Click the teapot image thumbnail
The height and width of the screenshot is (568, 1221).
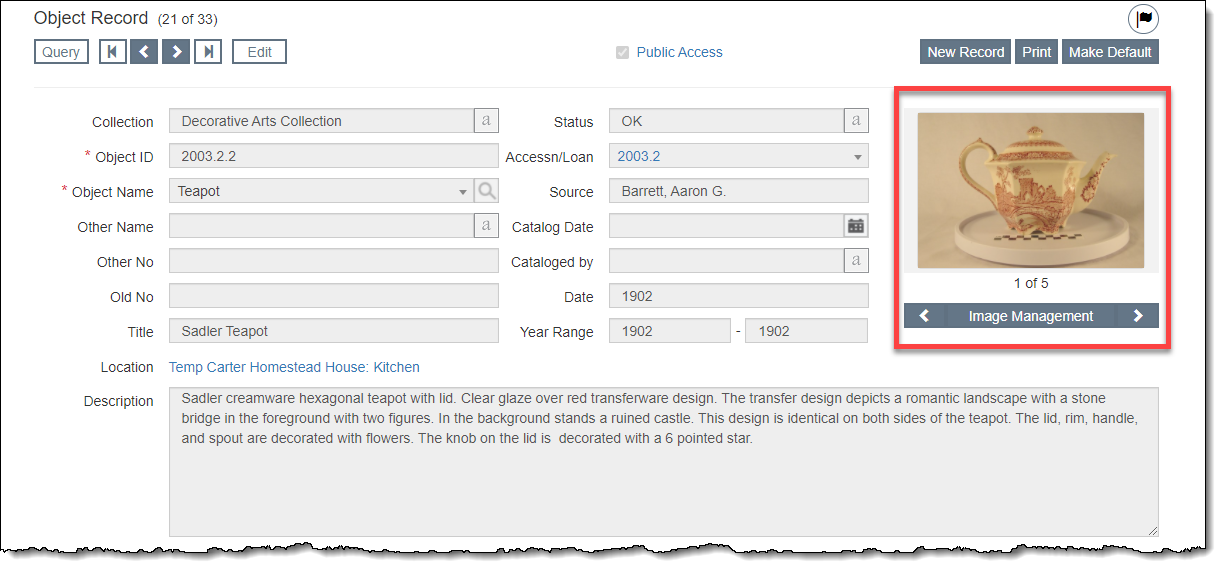(x=1030, y=190)
